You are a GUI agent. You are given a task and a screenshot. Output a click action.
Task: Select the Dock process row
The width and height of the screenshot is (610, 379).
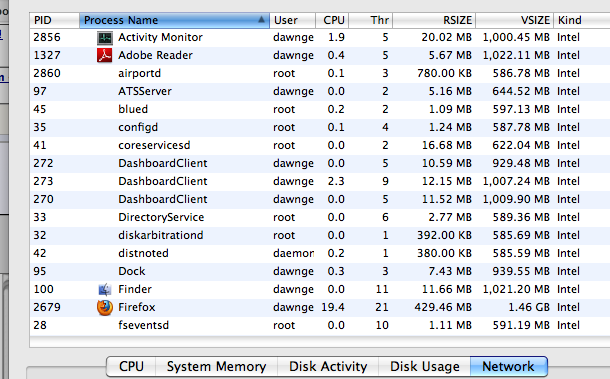[x=320, y=271]
